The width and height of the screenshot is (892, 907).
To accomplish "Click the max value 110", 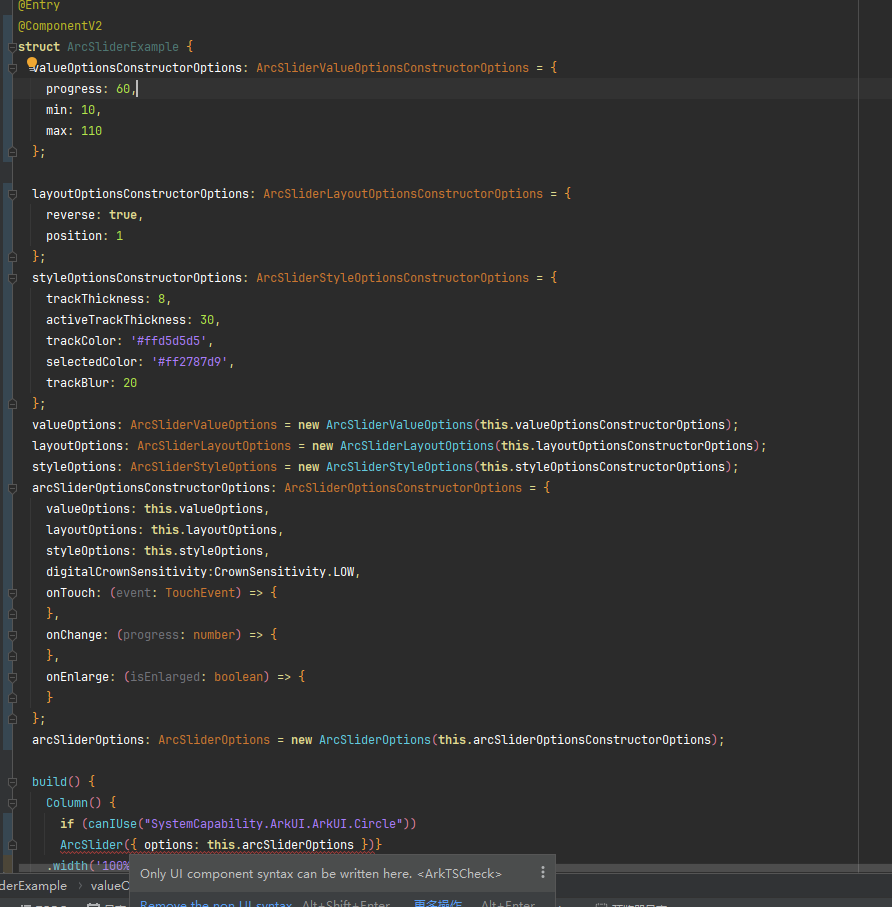I will click(91, 131).
